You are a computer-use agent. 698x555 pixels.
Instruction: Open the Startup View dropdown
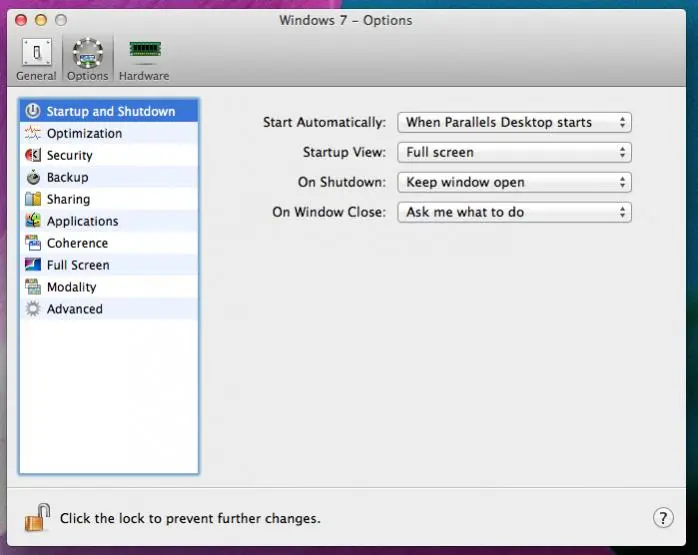tap(514, 152)
